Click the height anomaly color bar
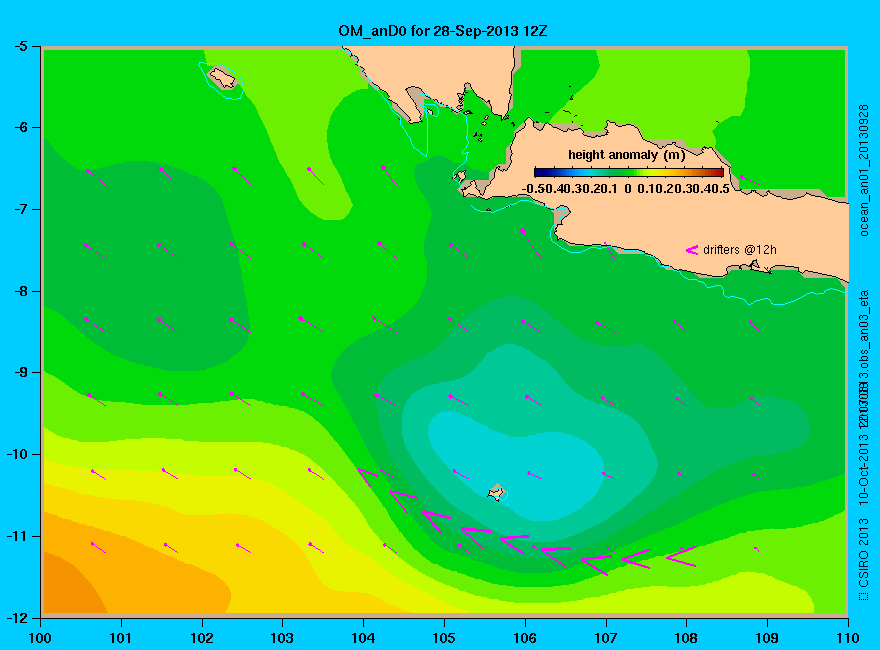This screenshot has height=650, width=880. coord(629,173)
